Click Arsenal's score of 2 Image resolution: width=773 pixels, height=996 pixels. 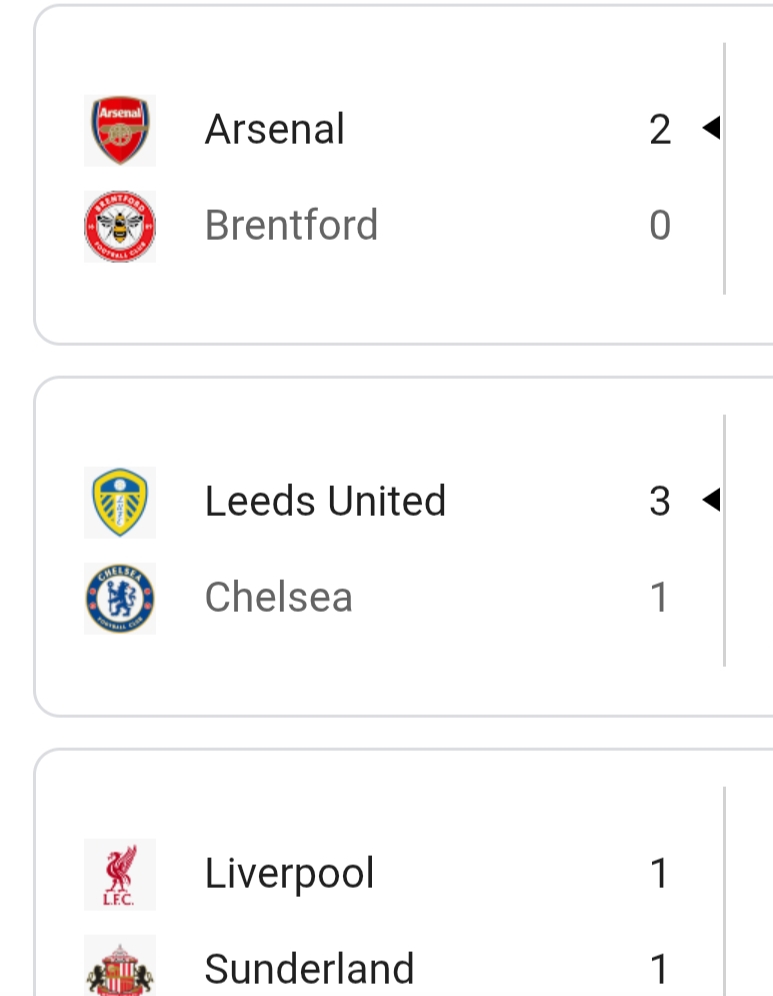(660, 130)
